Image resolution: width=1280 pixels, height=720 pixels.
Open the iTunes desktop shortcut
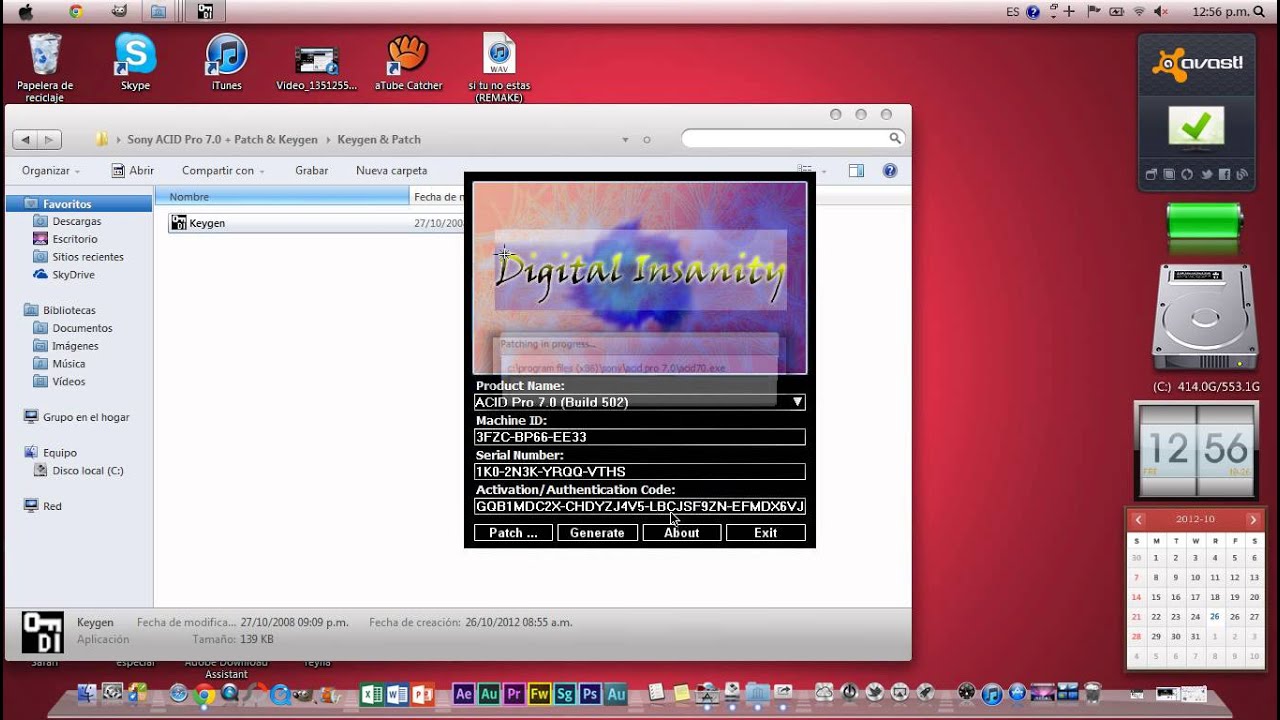click(x=227, y=62)
